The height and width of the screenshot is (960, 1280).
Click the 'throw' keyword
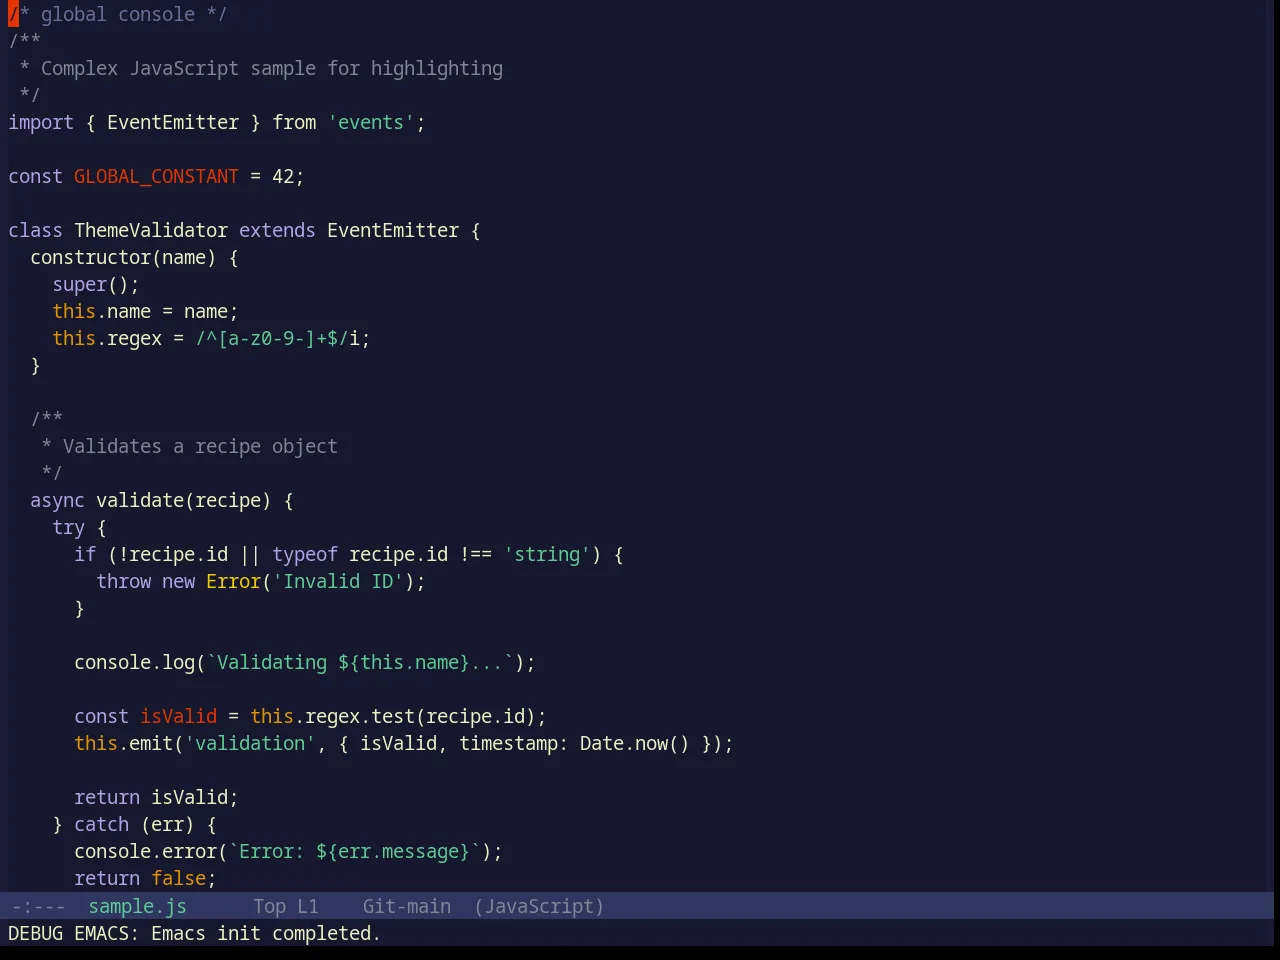(x=123, y=581)
